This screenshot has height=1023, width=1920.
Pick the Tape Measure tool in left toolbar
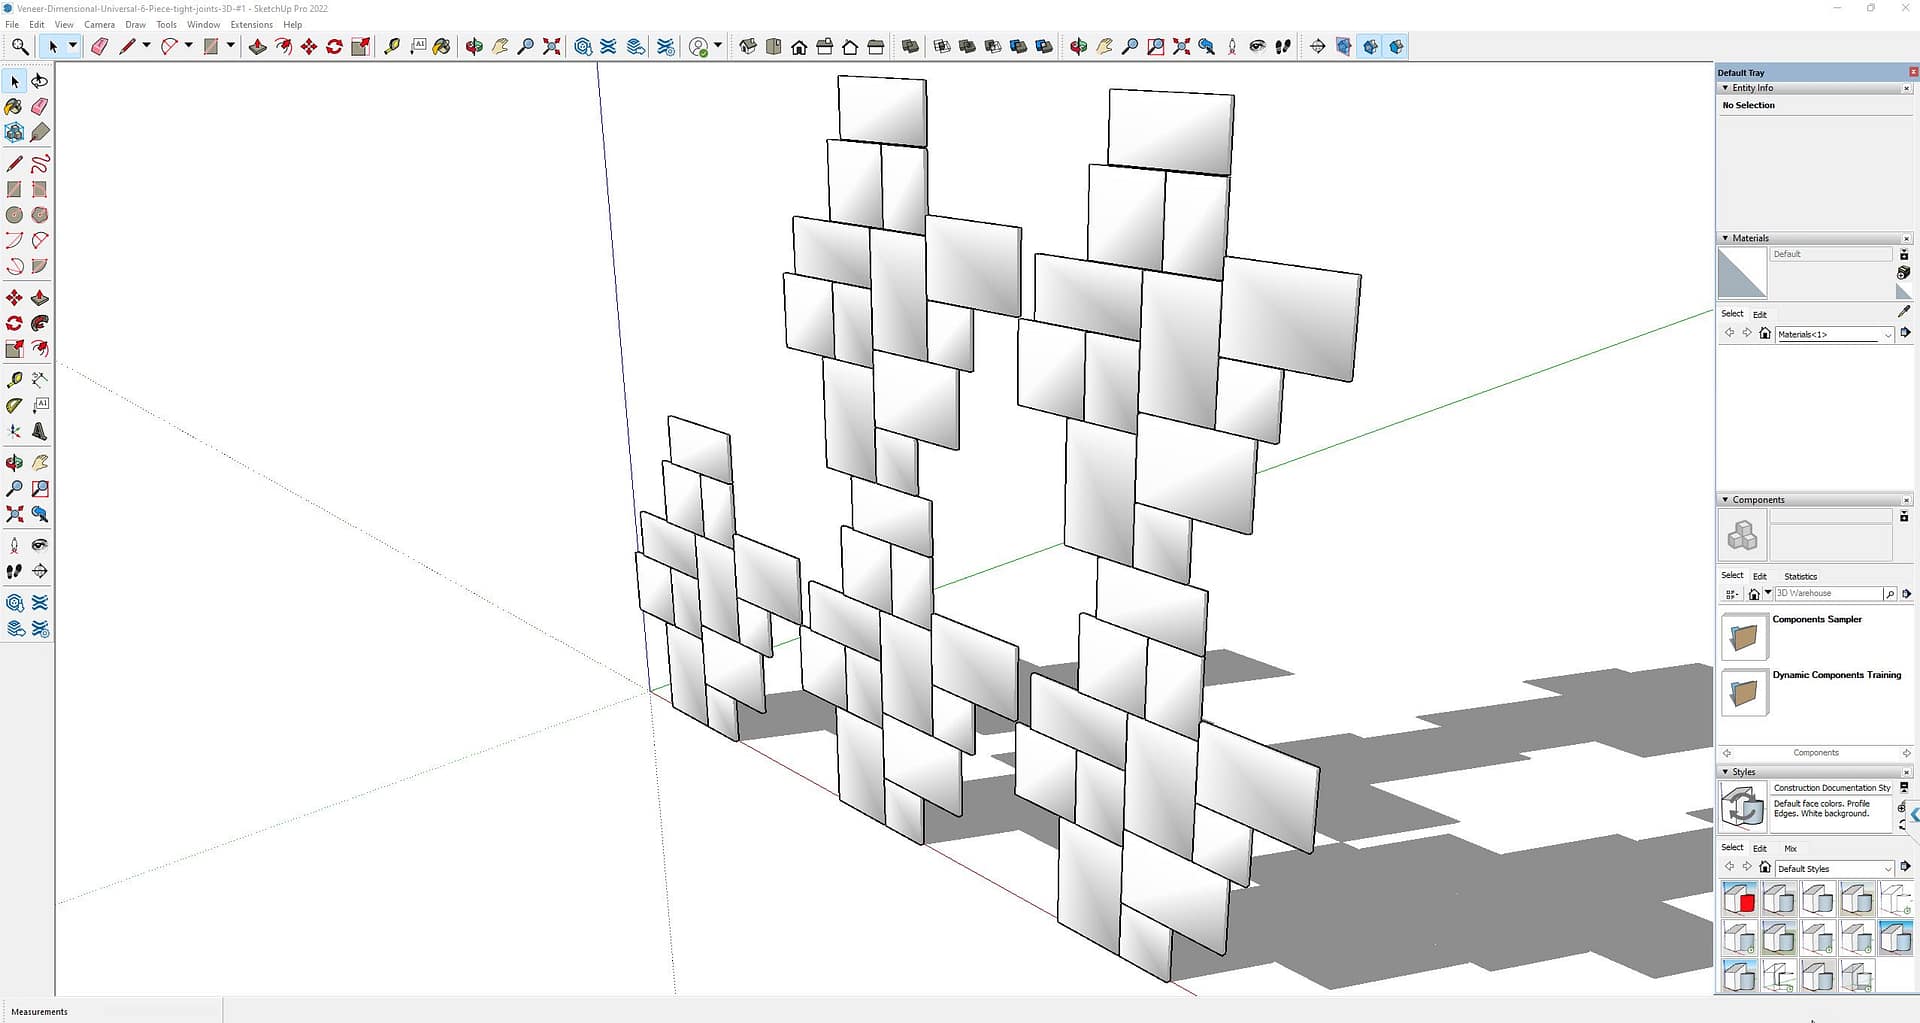[14, 380]
